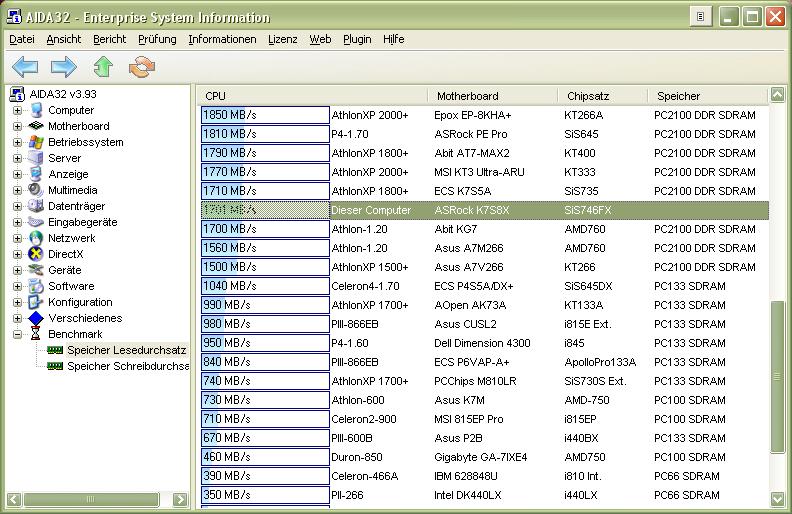792x514 pixels.
Task: Click the Motherboard chip icon in tree
Action: pos(36,126)
